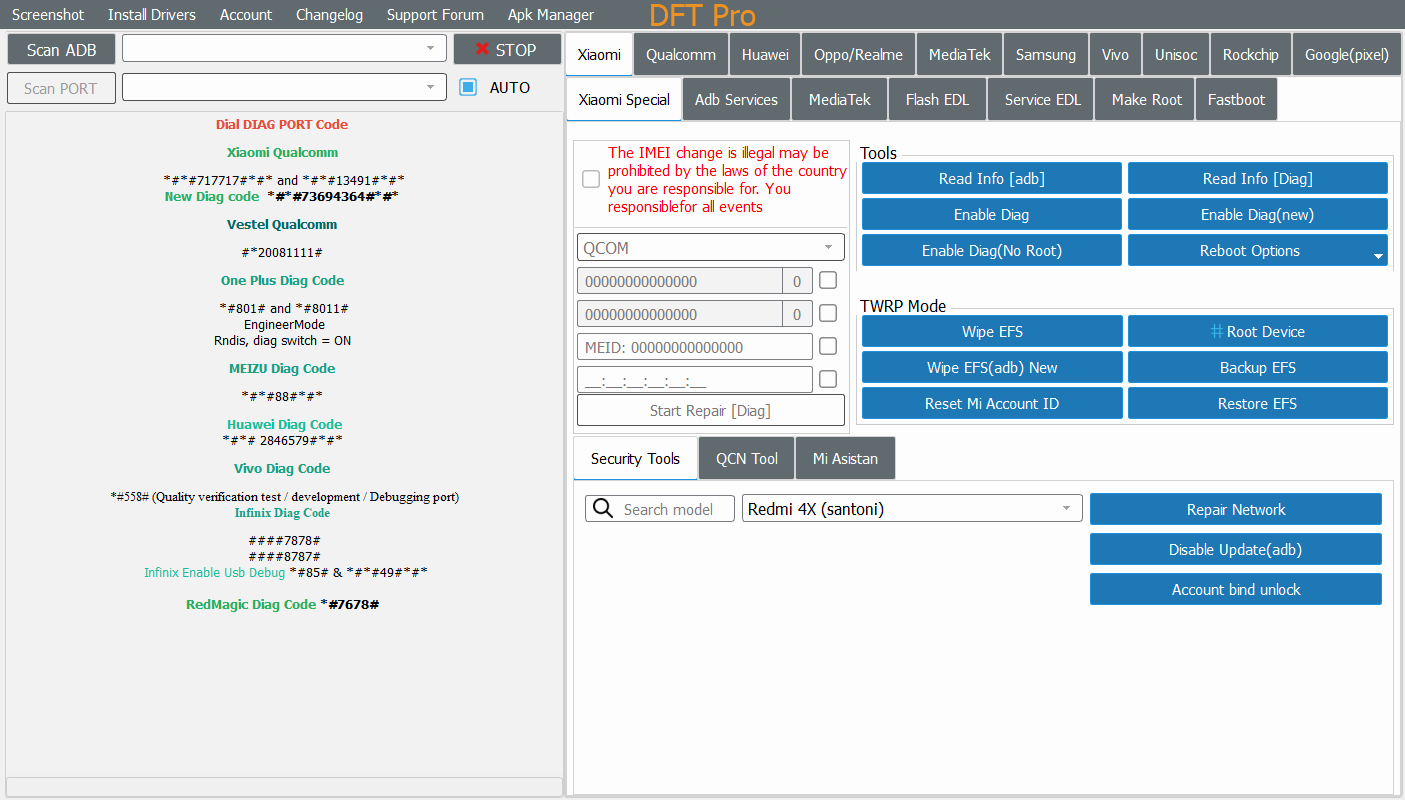Image resolution: width=1405 pixels, height=800 pixels.
Task: Click the Root Device button with hash icon
Action: [1257, 332]
